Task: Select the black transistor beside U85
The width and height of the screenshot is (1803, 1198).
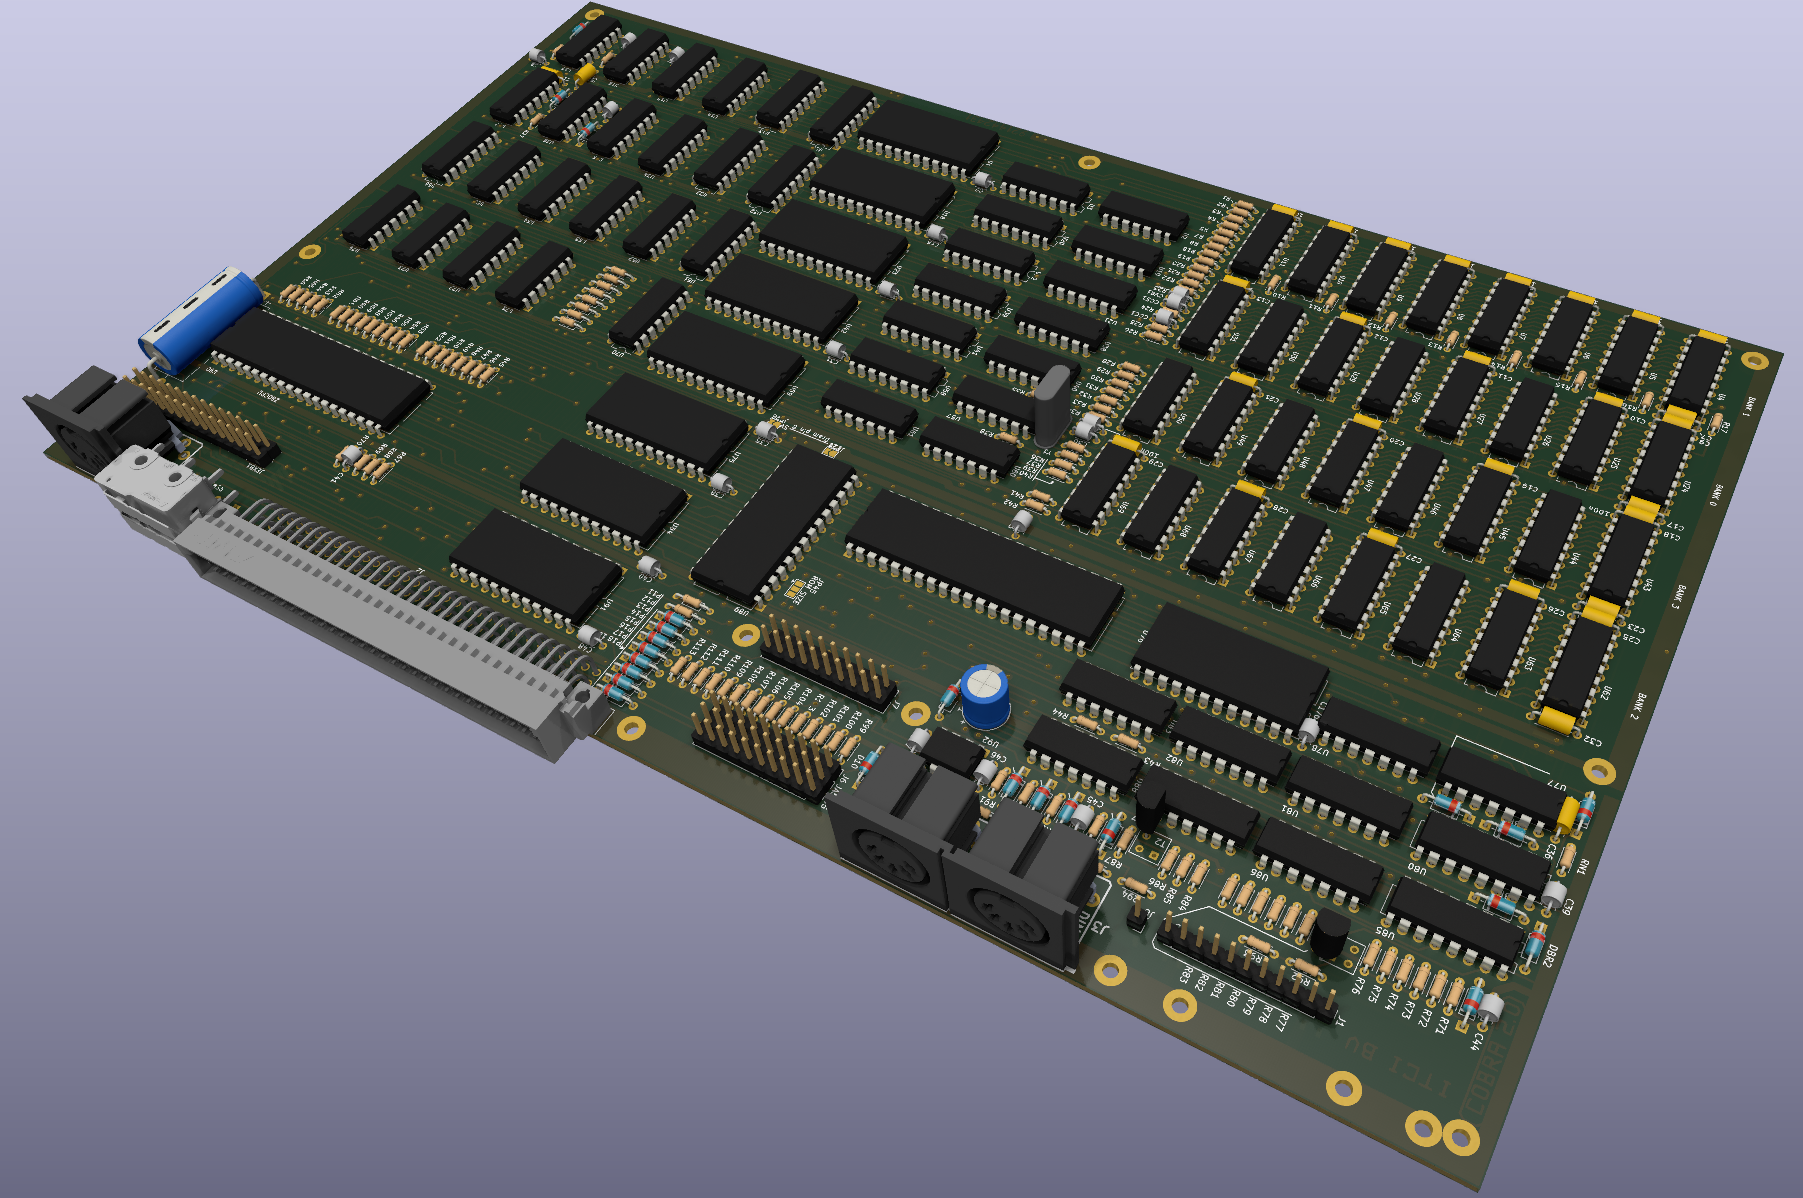Action: pos(1329,934)
